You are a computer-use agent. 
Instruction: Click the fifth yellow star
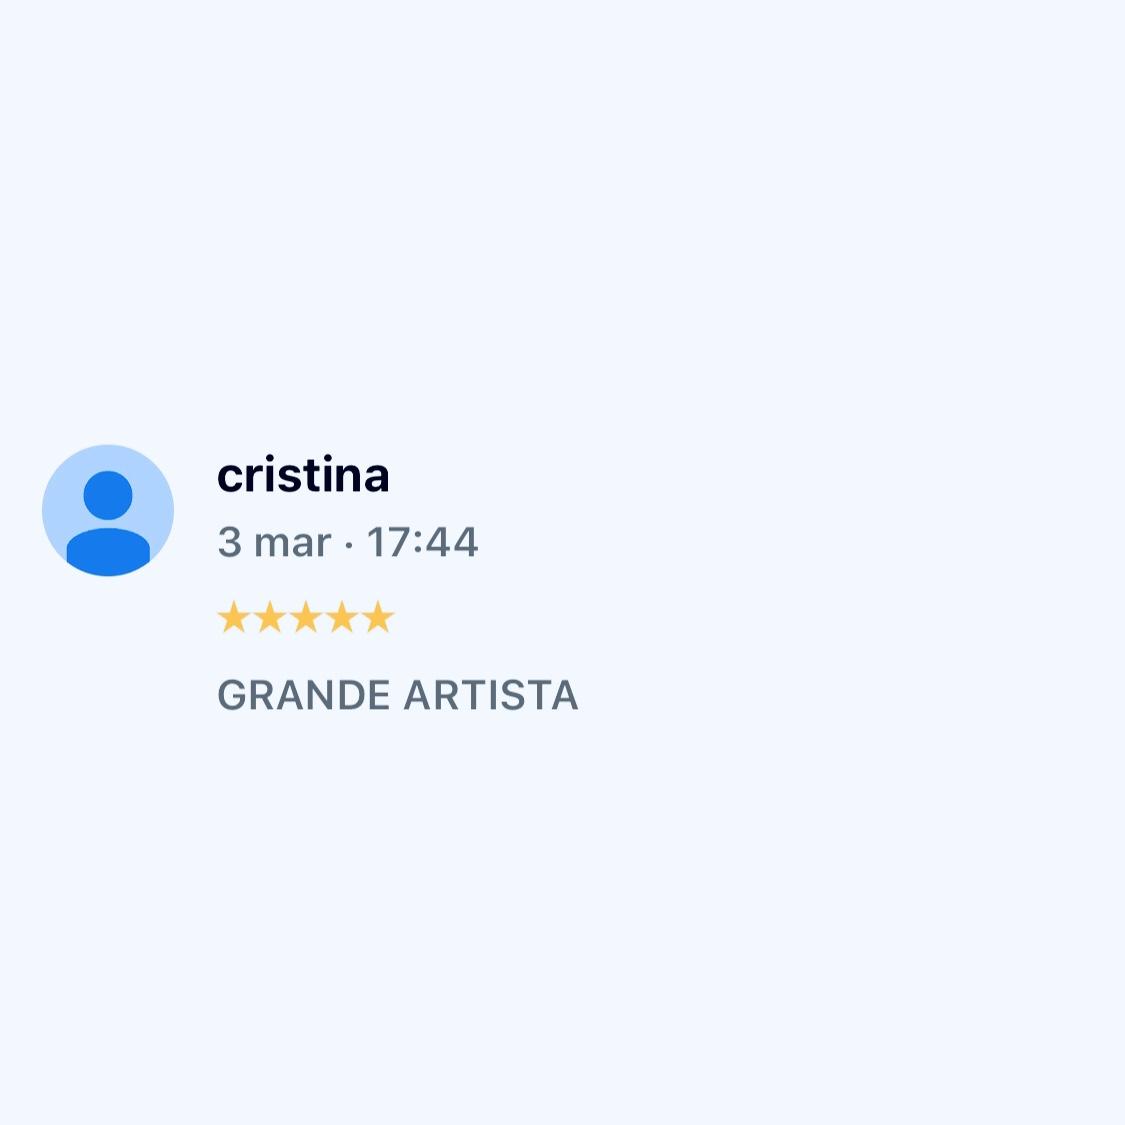377,617
